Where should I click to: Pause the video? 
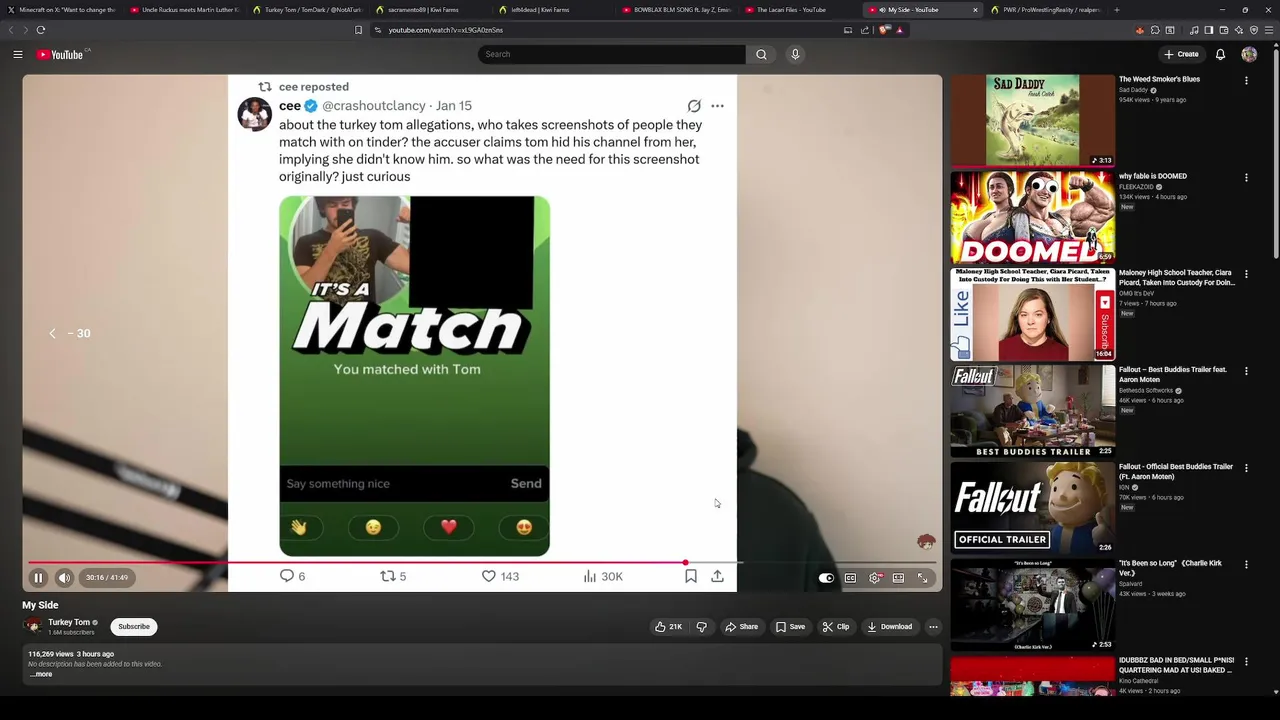click(x=38, y=577)
